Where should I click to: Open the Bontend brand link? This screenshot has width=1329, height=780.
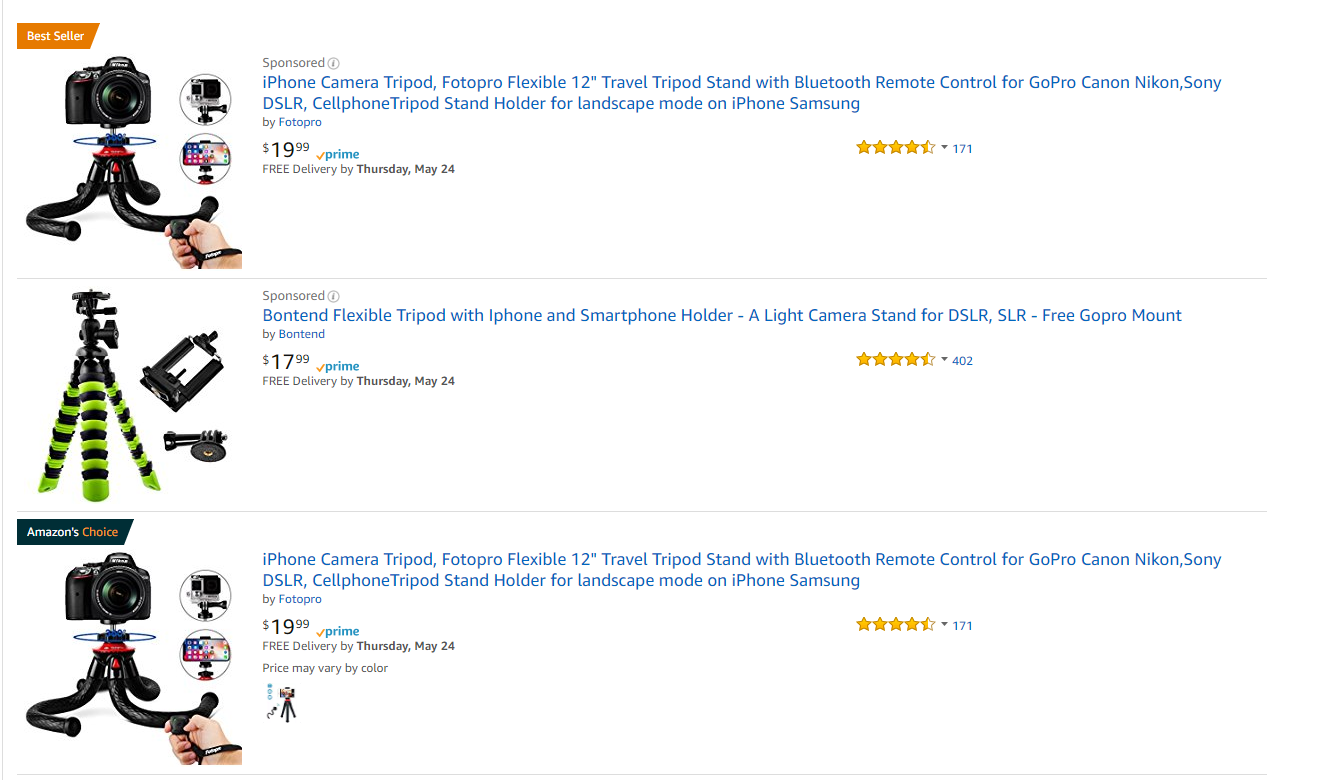[301, 334]
